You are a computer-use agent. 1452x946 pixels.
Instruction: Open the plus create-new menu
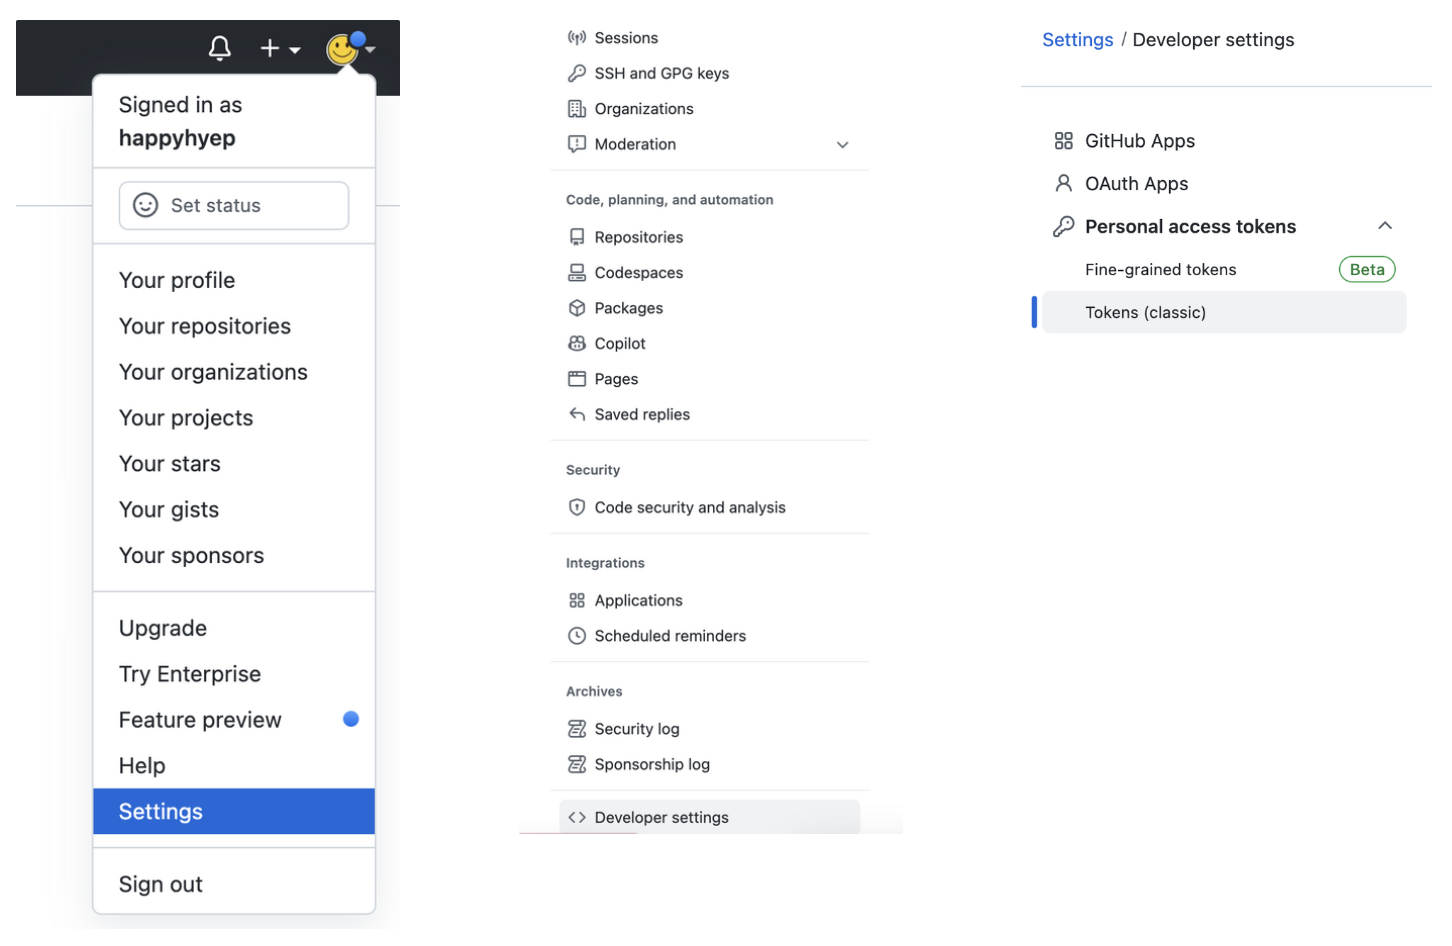coord(280,48)
